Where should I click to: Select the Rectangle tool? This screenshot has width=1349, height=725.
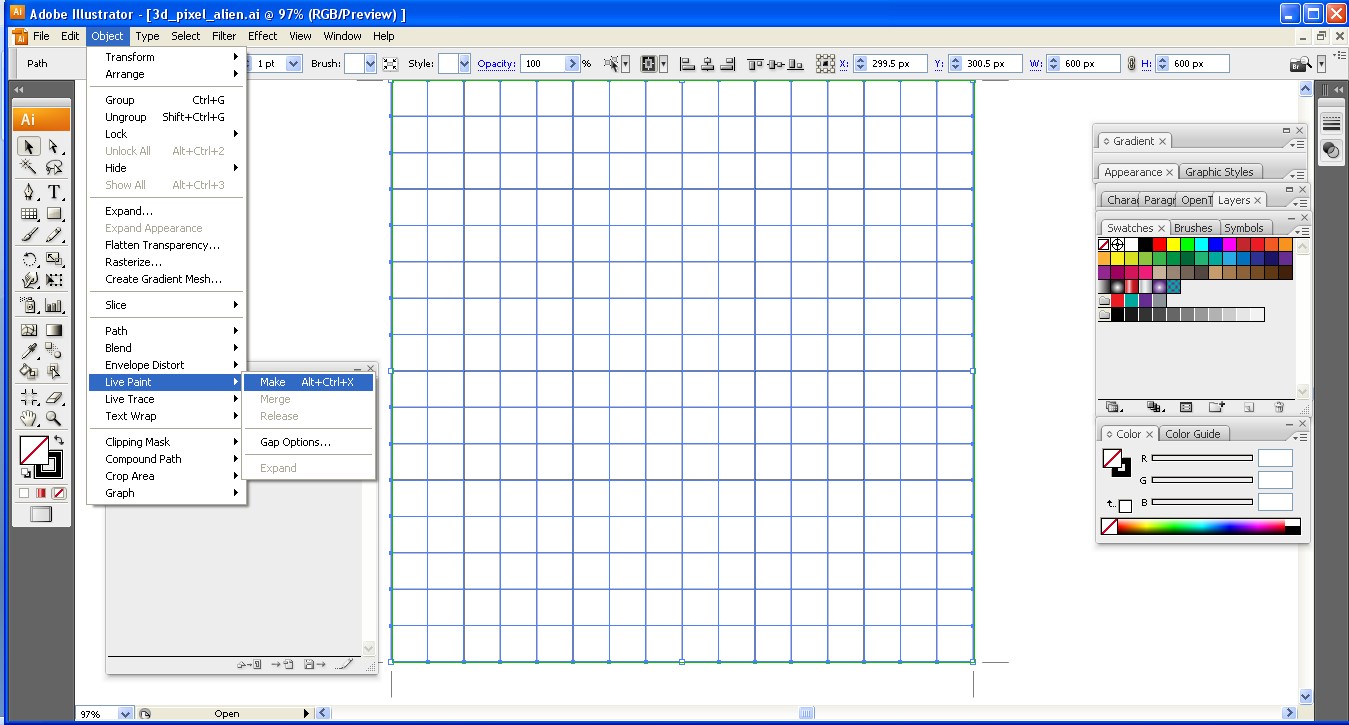(x=54, y=213)
